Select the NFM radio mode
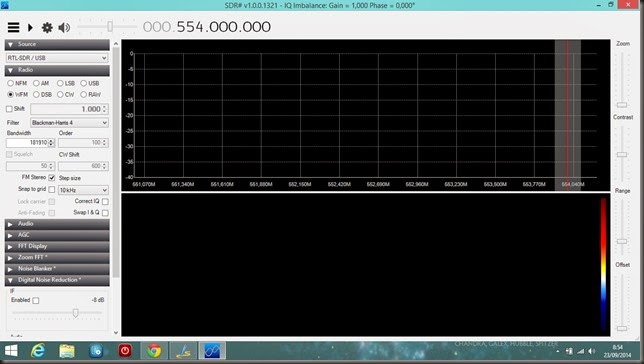The width and height of the screenshot is (644, 364). (x=17, y=83)
